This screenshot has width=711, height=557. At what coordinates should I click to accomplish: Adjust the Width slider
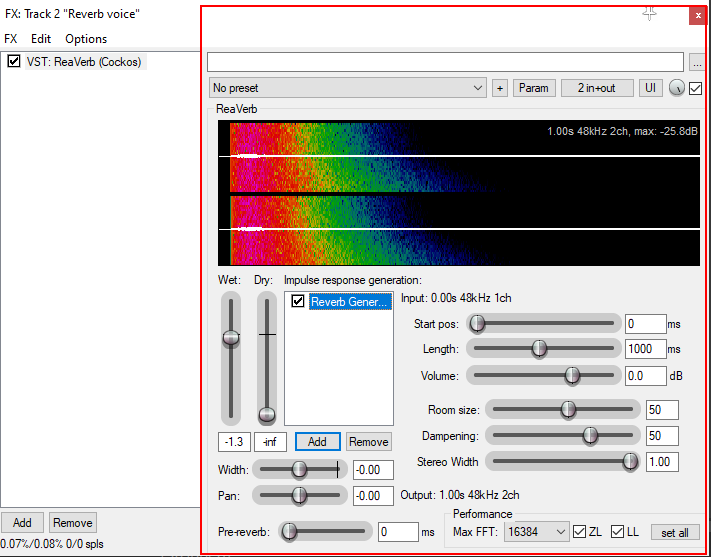(x=300, y=469)
